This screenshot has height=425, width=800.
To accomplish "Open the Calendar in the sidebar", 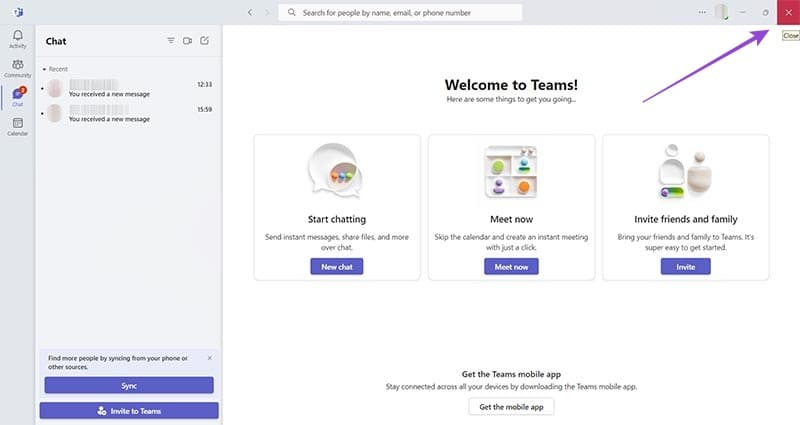I will tap(17, 127).
